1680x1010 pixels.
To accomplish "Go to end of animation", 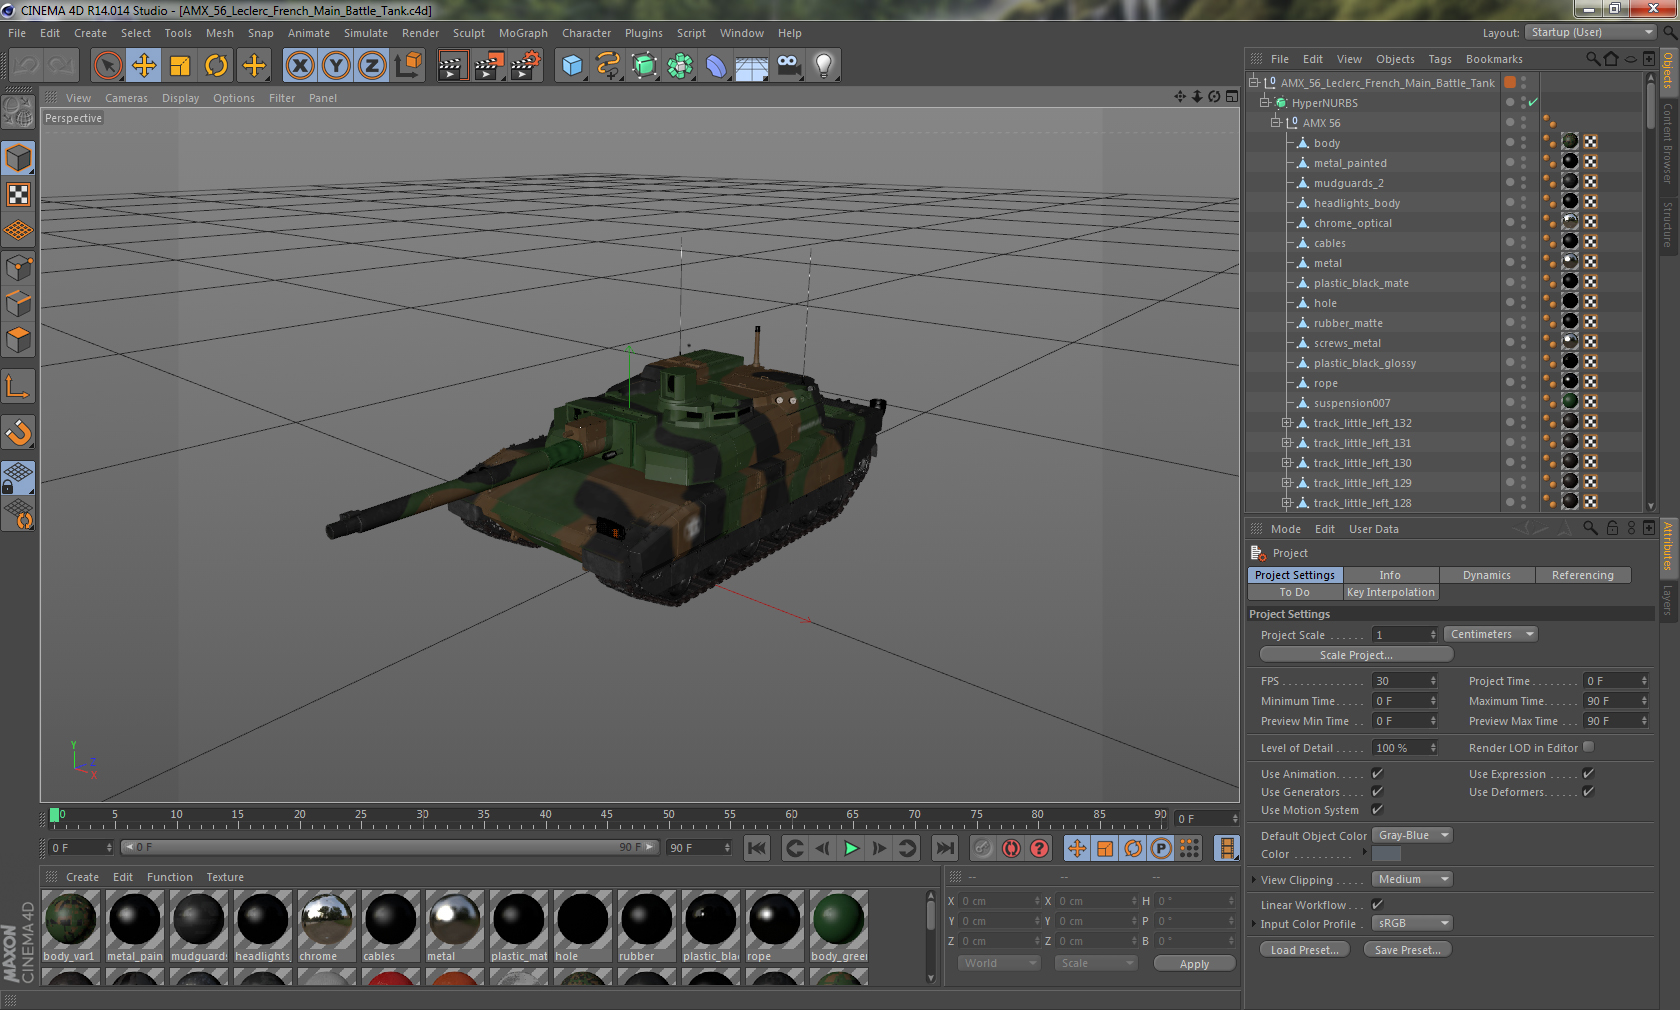I will 944,848.
